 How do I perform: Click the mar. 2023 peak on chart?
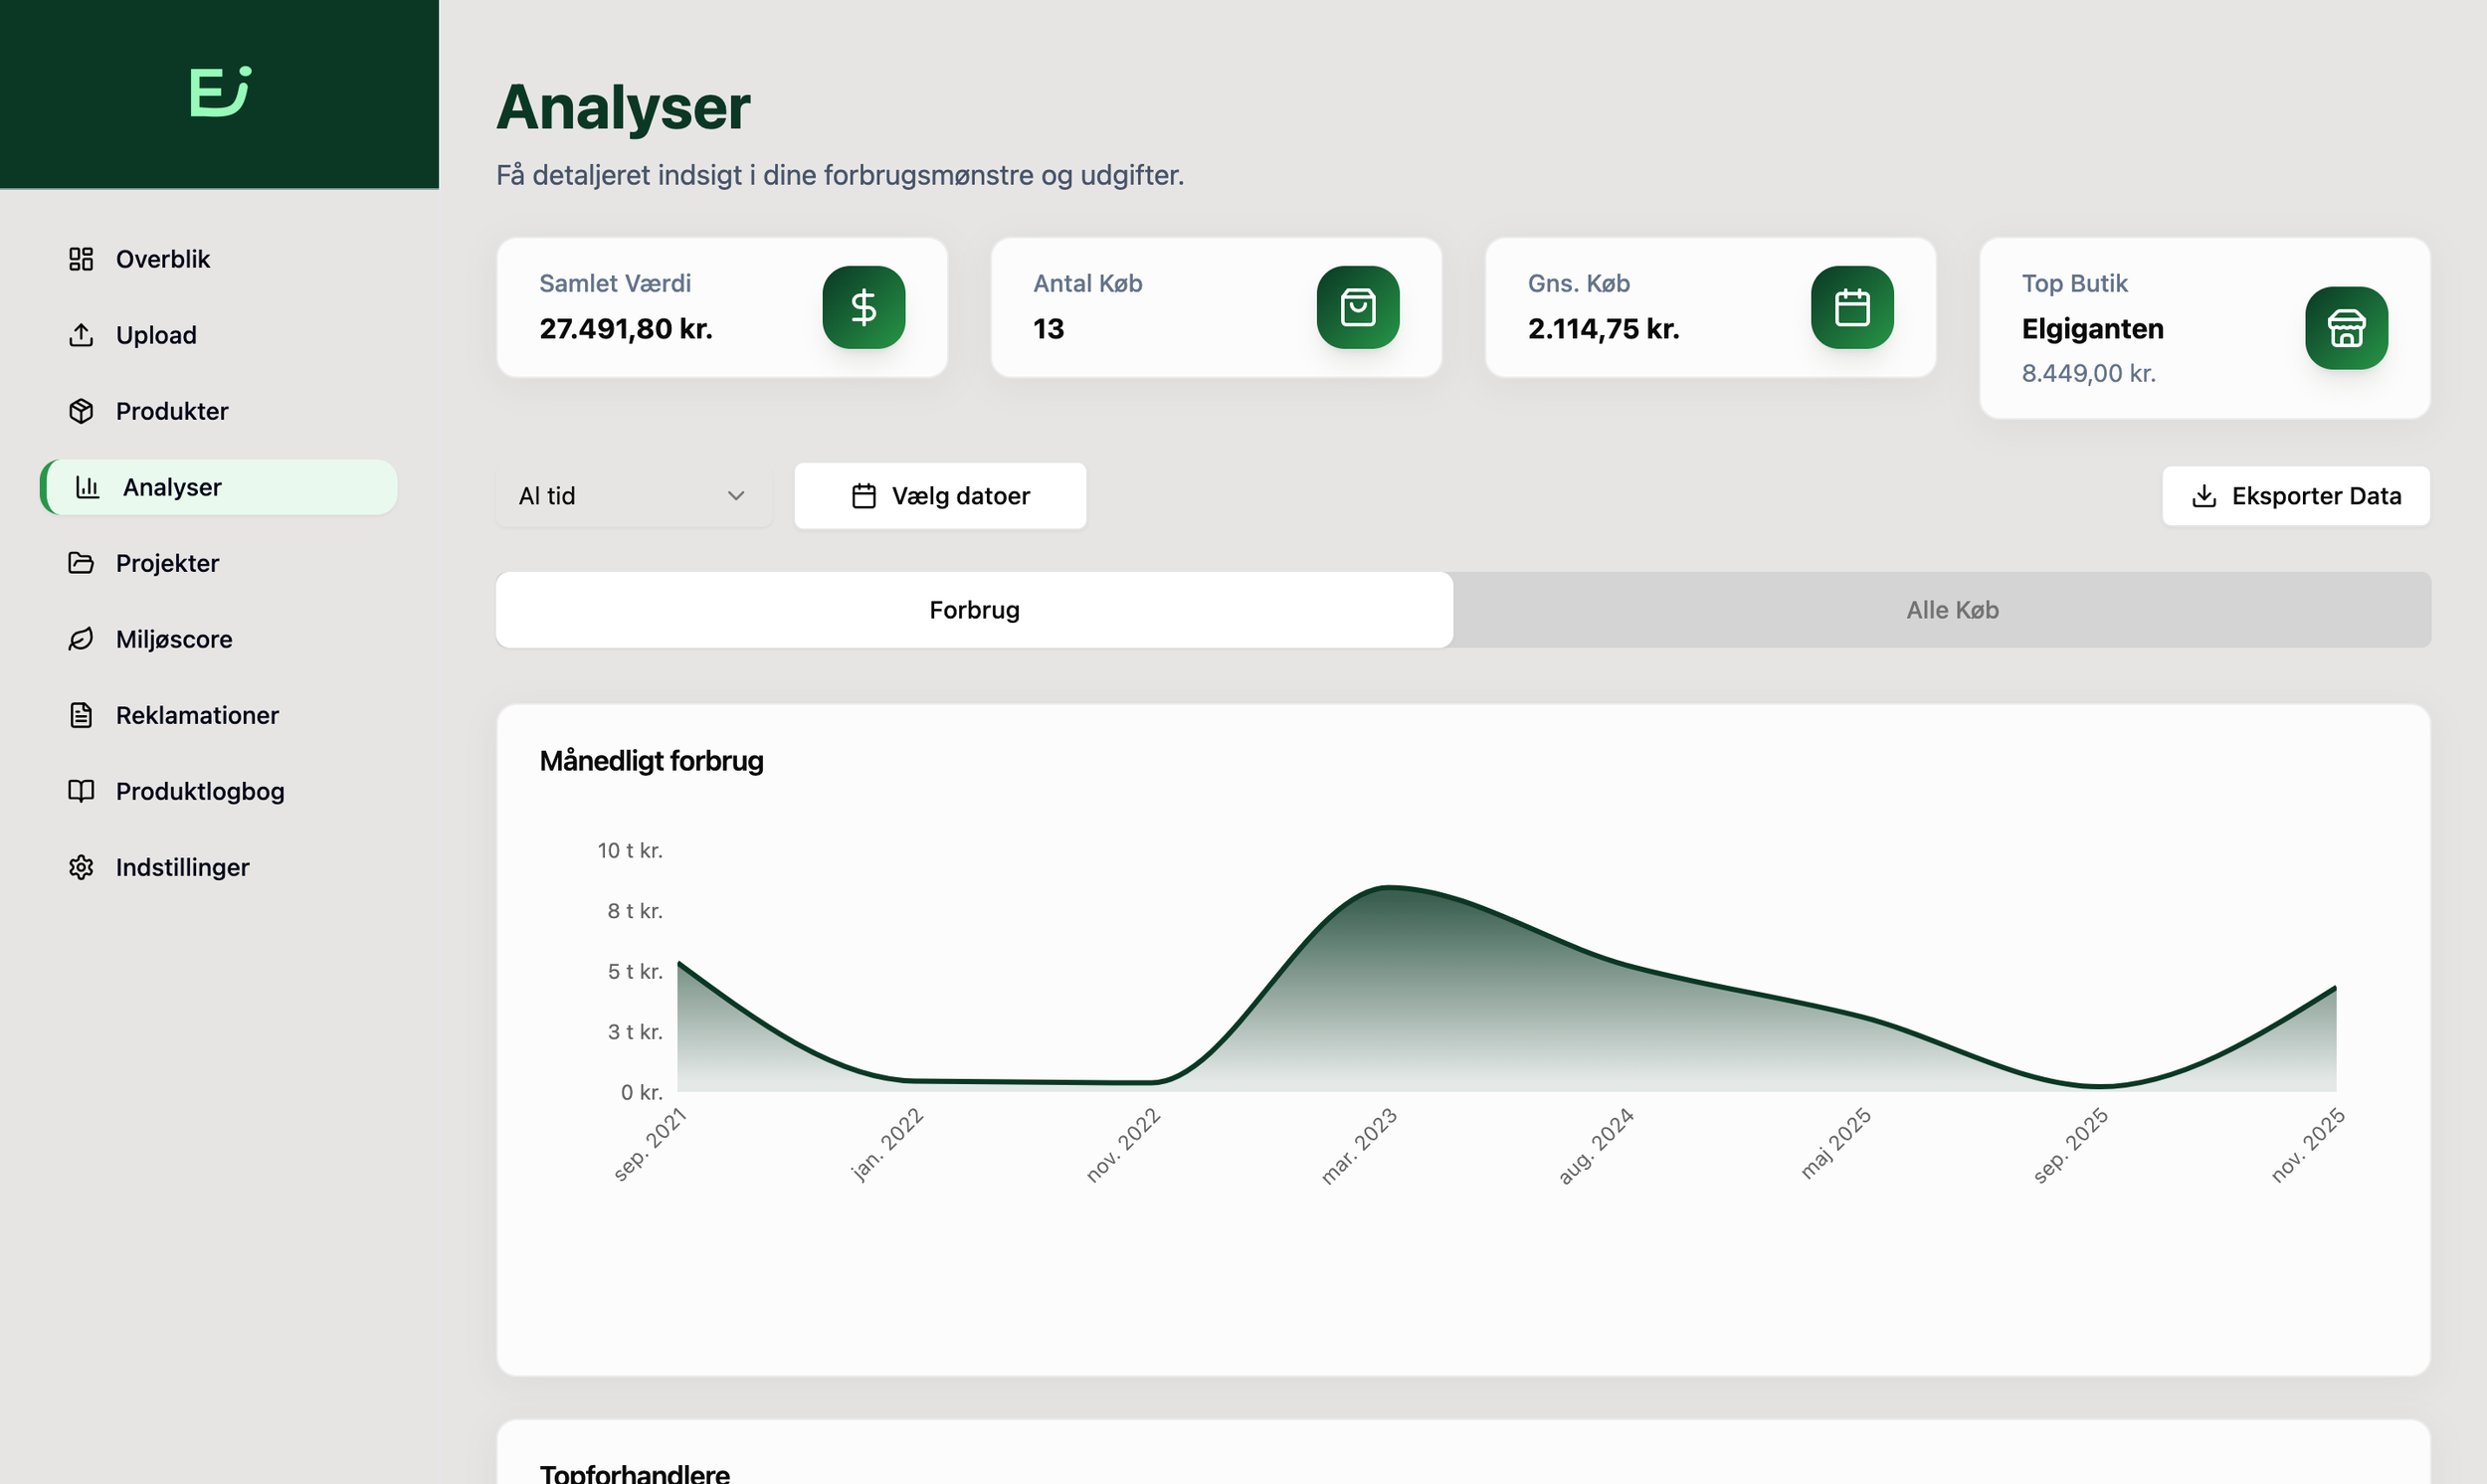pos(1387,888)
